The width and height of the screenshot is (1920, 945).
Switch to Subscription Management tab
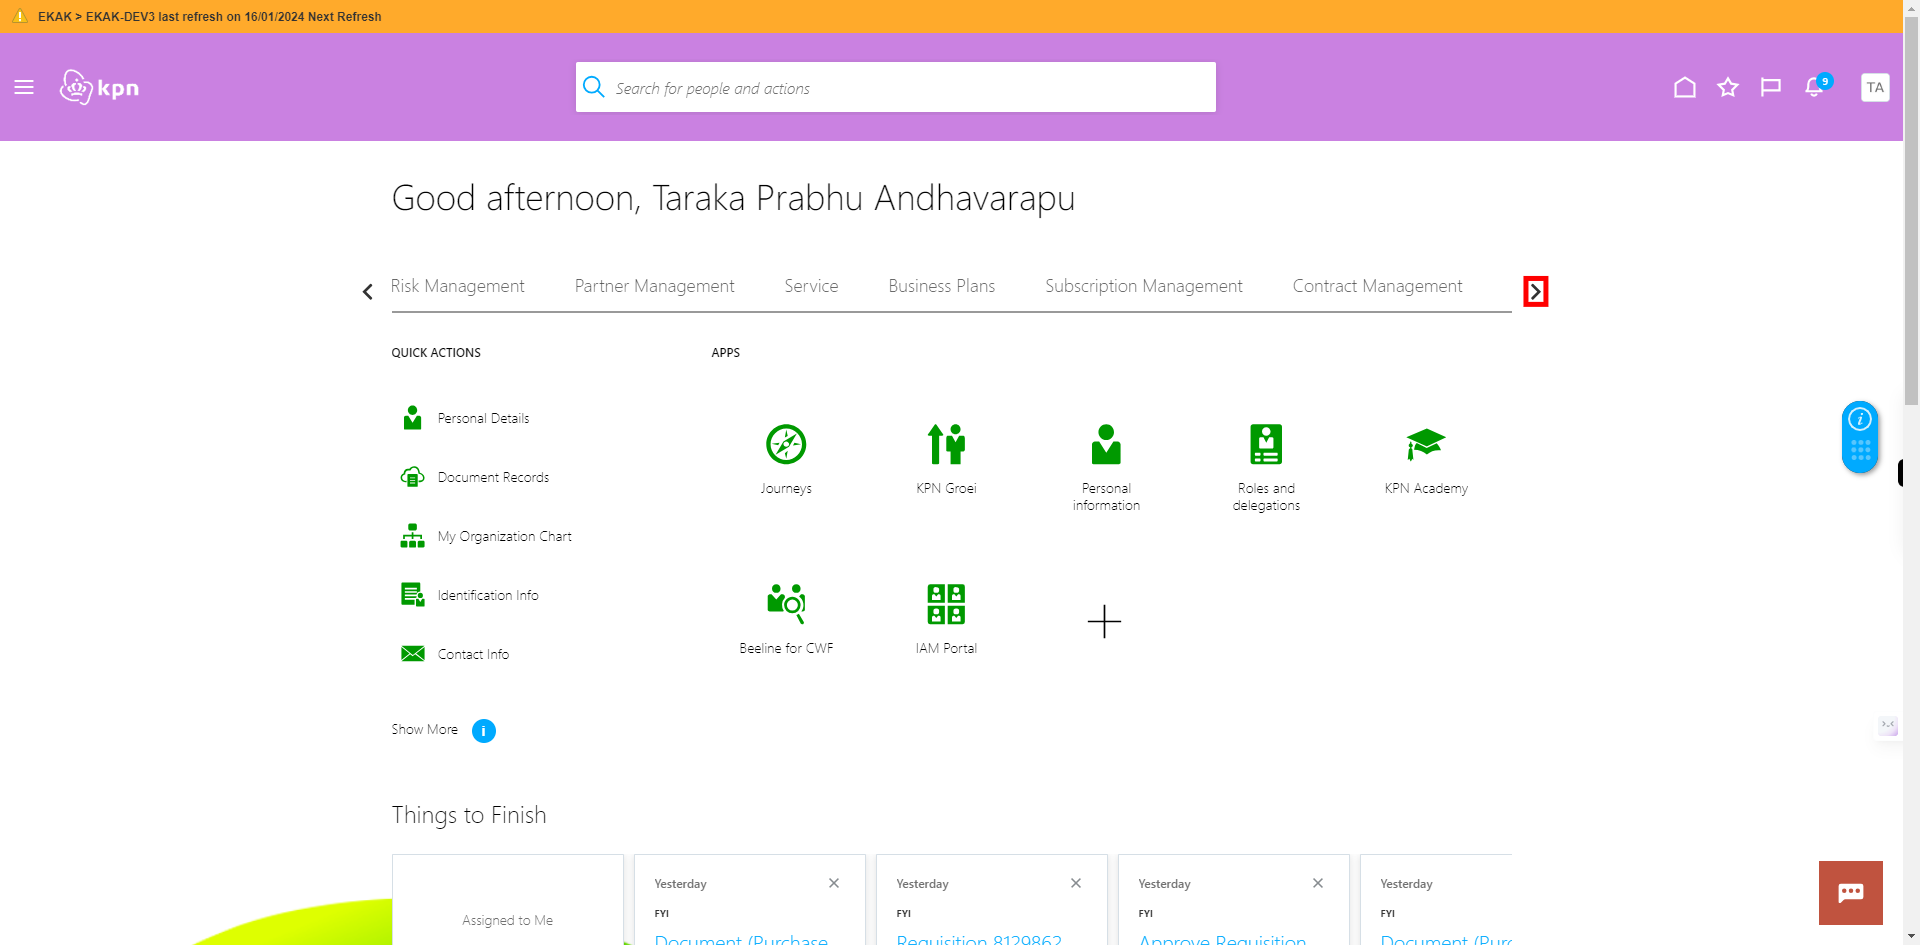click(x=1144, y=286)
